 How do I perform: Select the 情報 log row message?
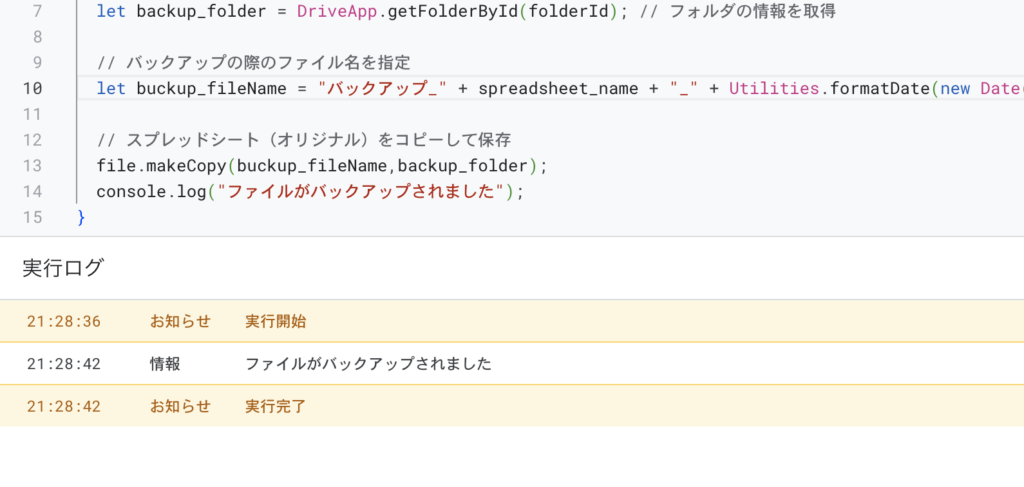coord(368,364)
